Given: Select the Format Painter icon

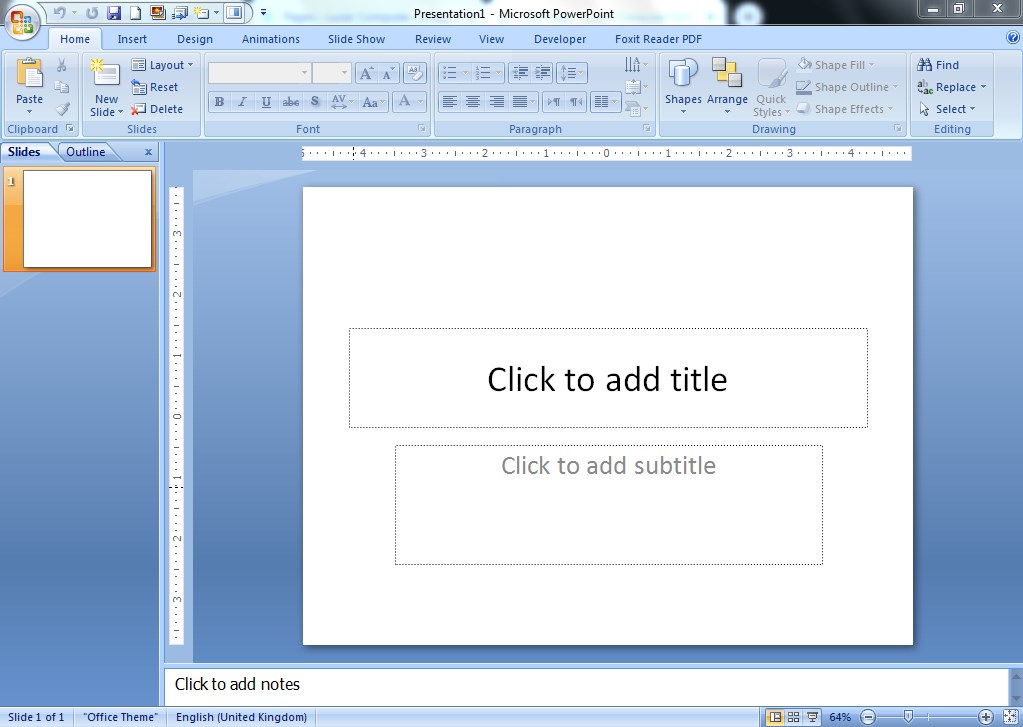Looking at the screenshot, I should tap(62, 106).
